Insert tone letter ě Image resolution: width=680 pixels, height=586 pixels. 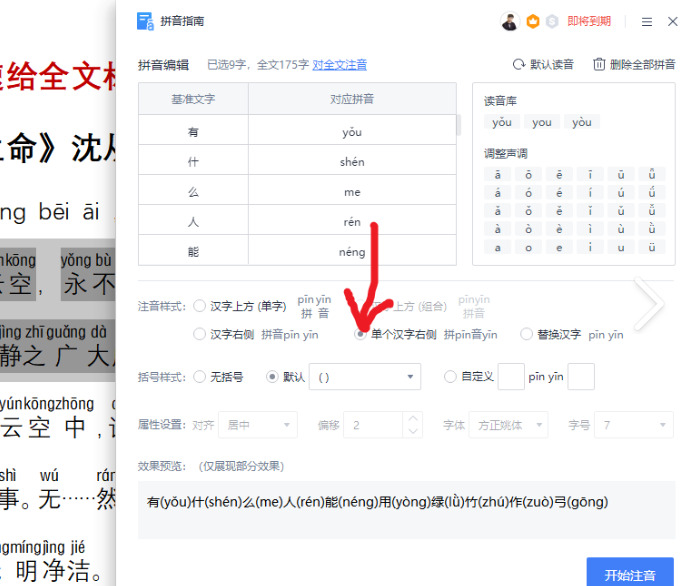(x=559, y=211)
